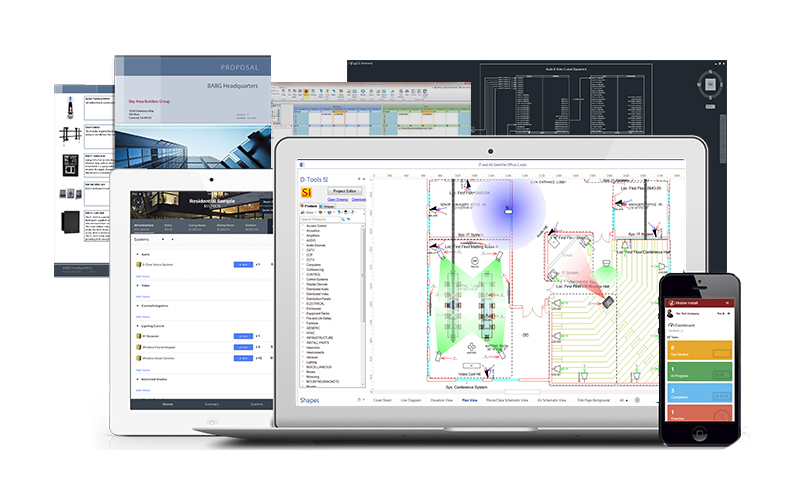
Task: Select the Video Conf HE device shape
Action: 471,366
